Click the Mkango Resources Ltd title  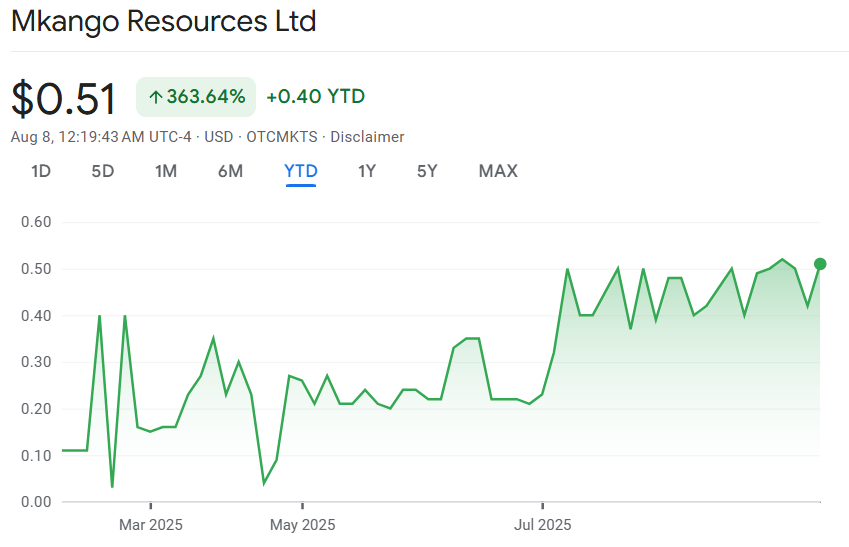tap(164, 22)
